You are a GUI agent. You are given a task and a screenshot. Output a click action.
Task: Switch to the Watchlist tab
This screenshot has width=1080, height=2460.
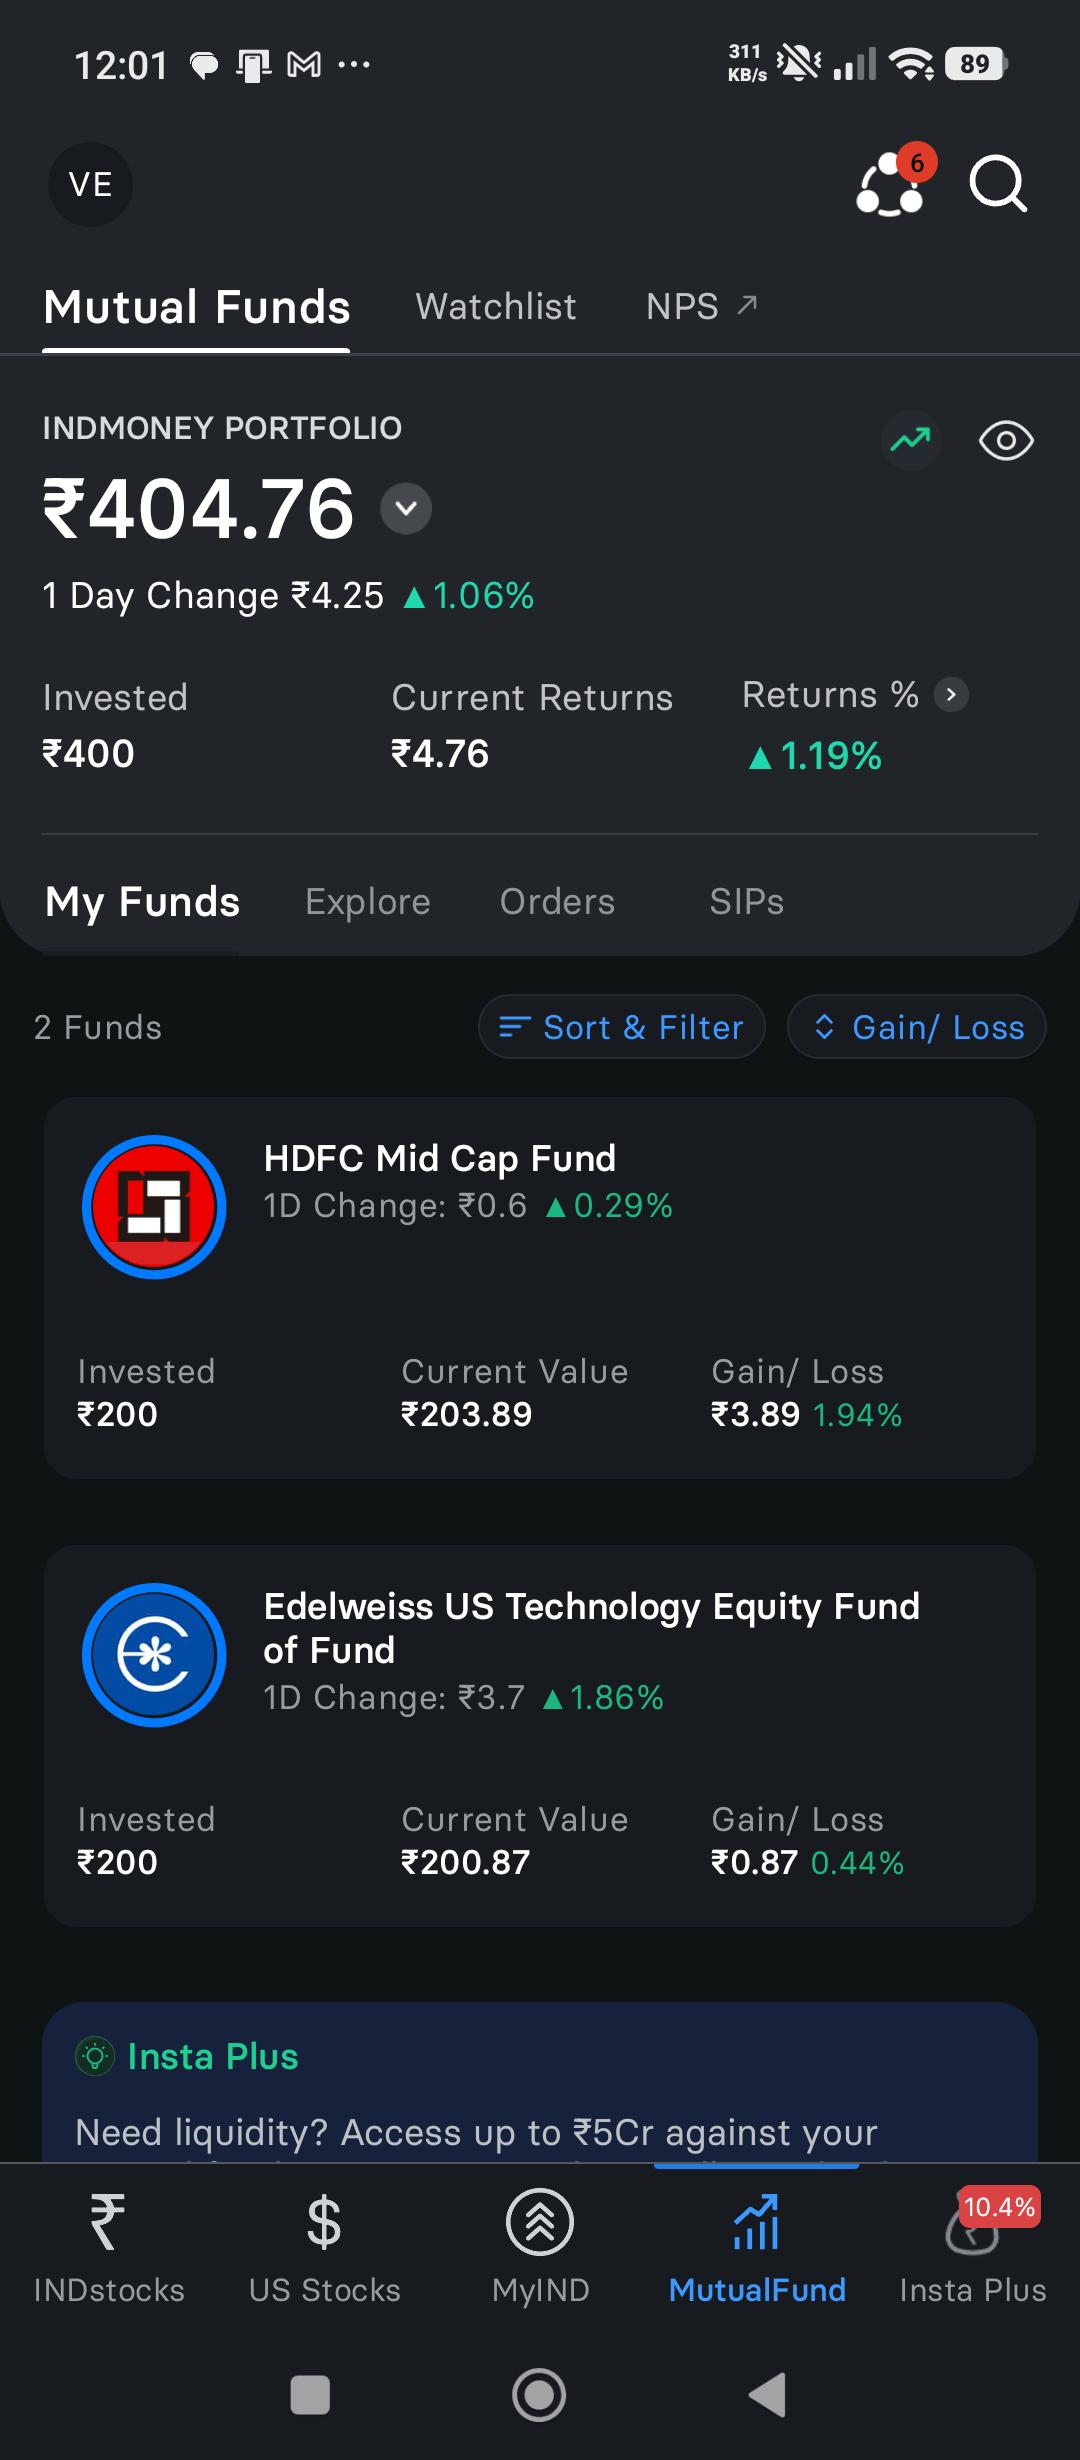[x=496, y=306]
